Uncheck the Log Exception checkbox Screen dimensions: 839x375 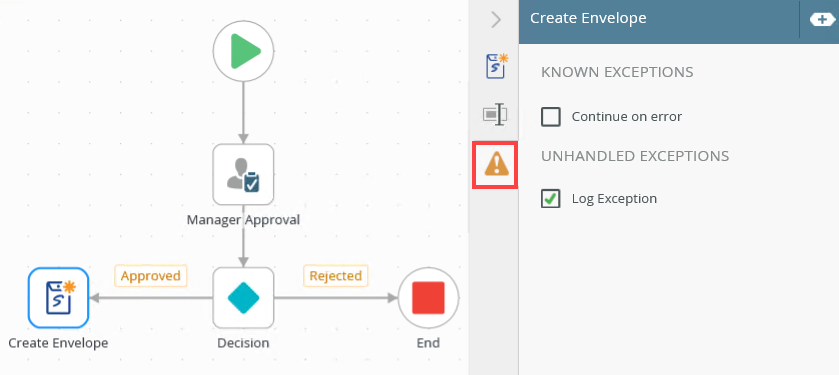pyautogui.click(x=551, y=198)
